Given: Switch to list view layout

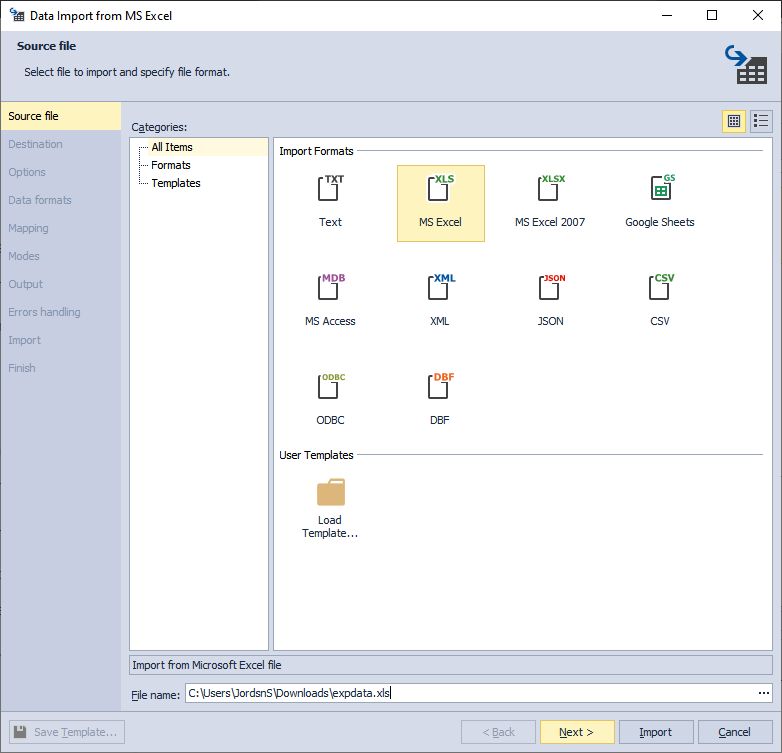Looking at the screenshot, I should (x=761, y=121).
